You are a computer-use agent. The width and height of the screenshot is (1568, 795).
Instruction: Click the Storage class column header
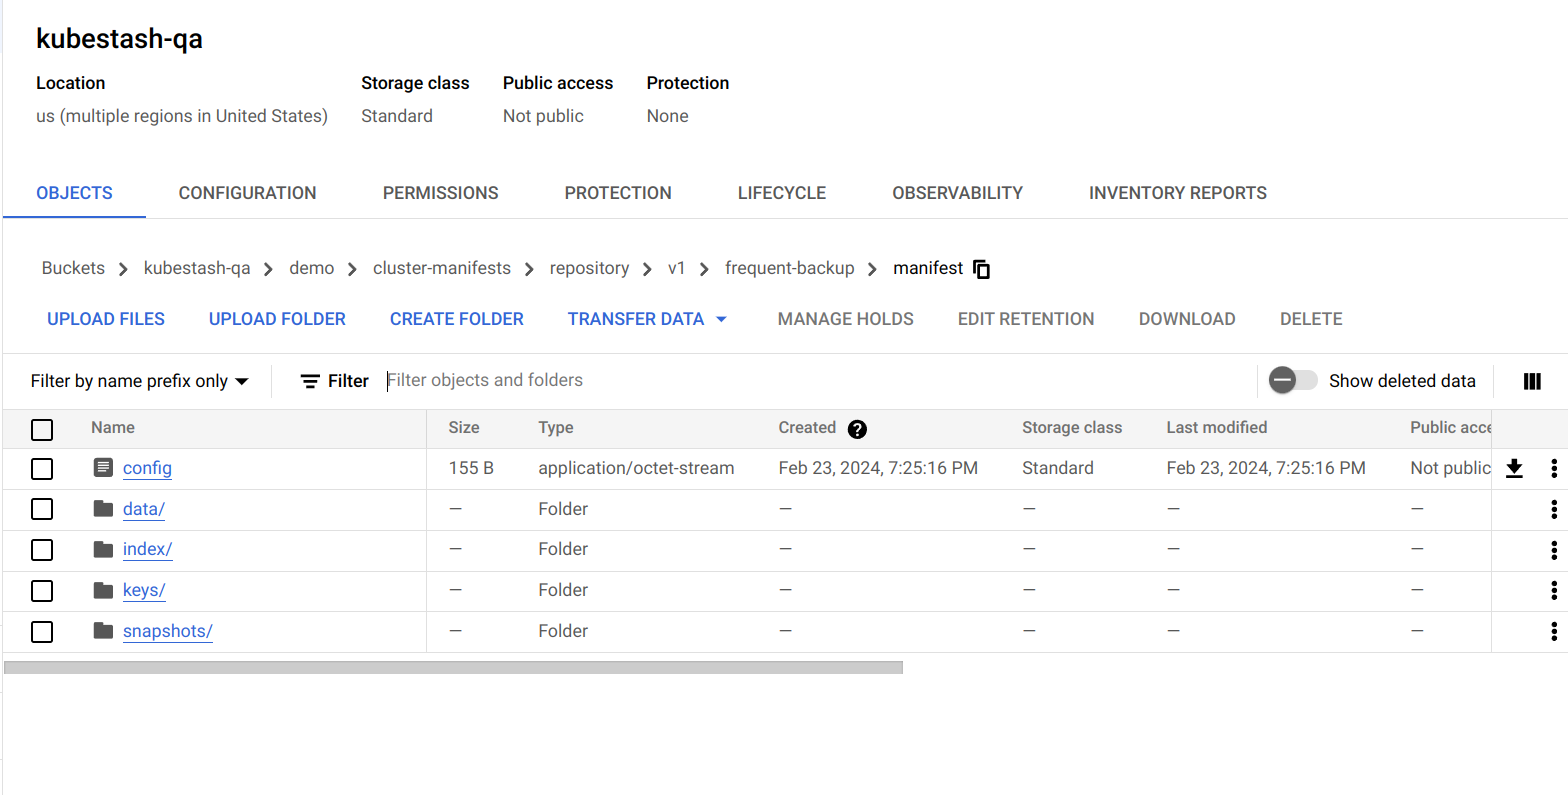(x=1072, y=428)
